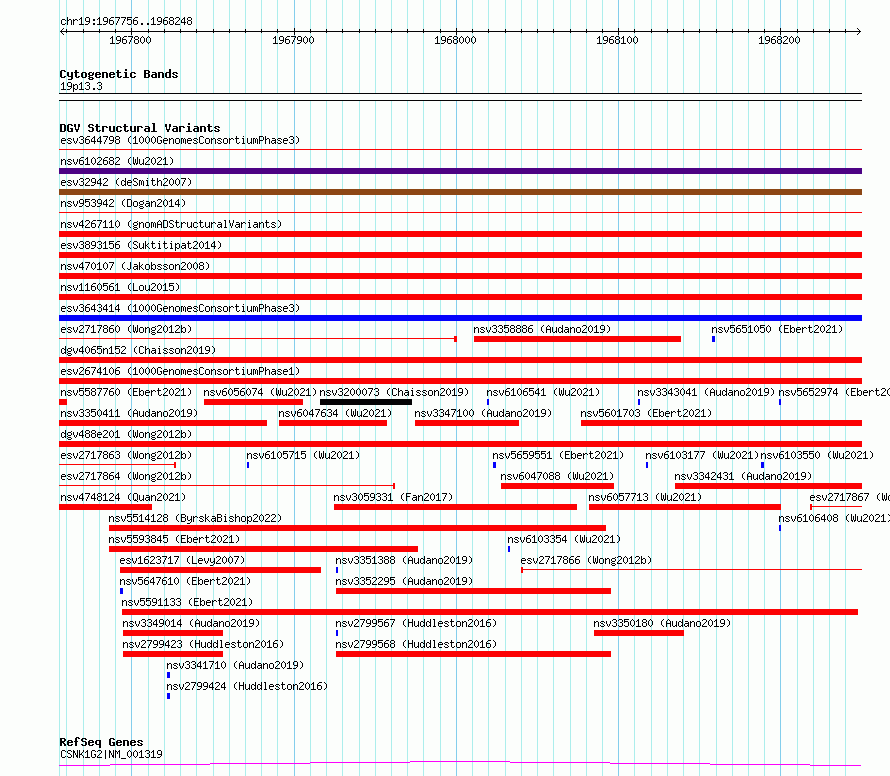The height and width of the screenshot is (776, 890).
Task: Click the 19p13.3 cytogenetic band label
Action: 81,86
